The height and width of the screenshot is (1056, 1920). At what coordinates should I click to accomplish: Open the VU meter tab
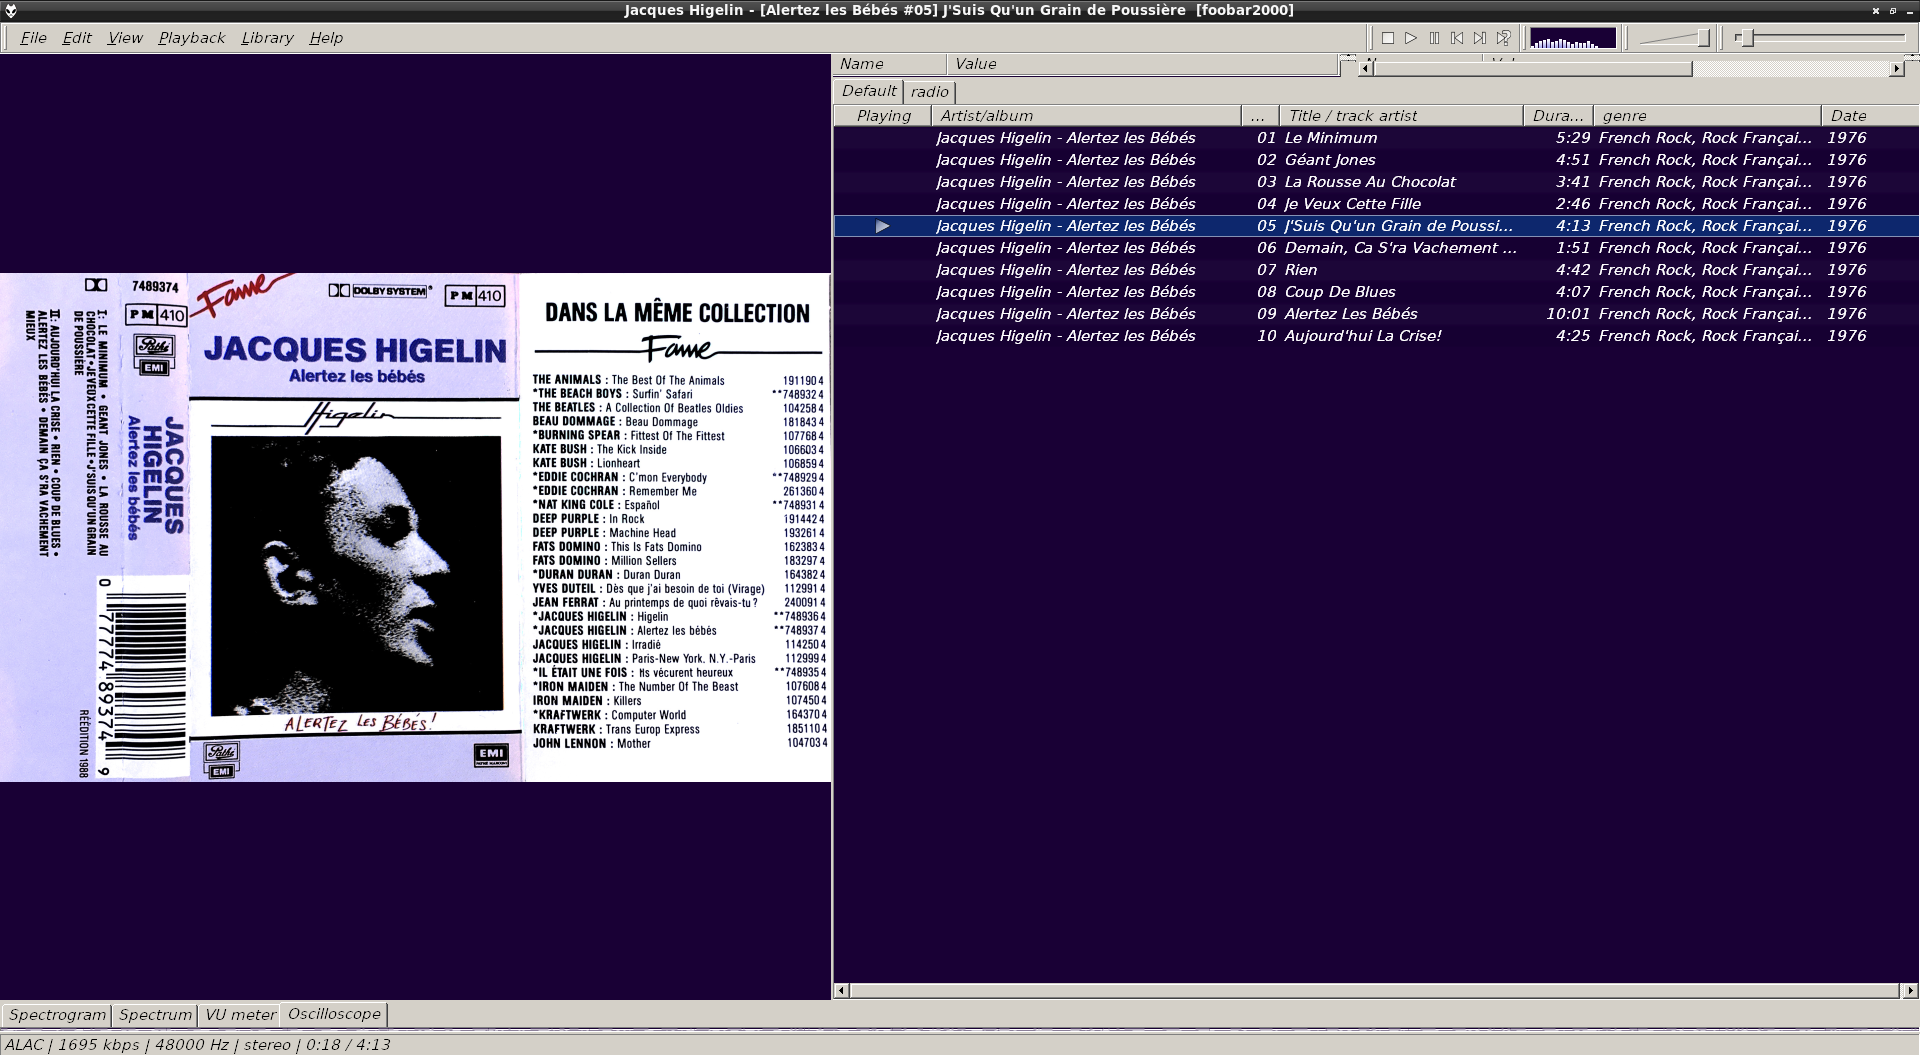240,1015
